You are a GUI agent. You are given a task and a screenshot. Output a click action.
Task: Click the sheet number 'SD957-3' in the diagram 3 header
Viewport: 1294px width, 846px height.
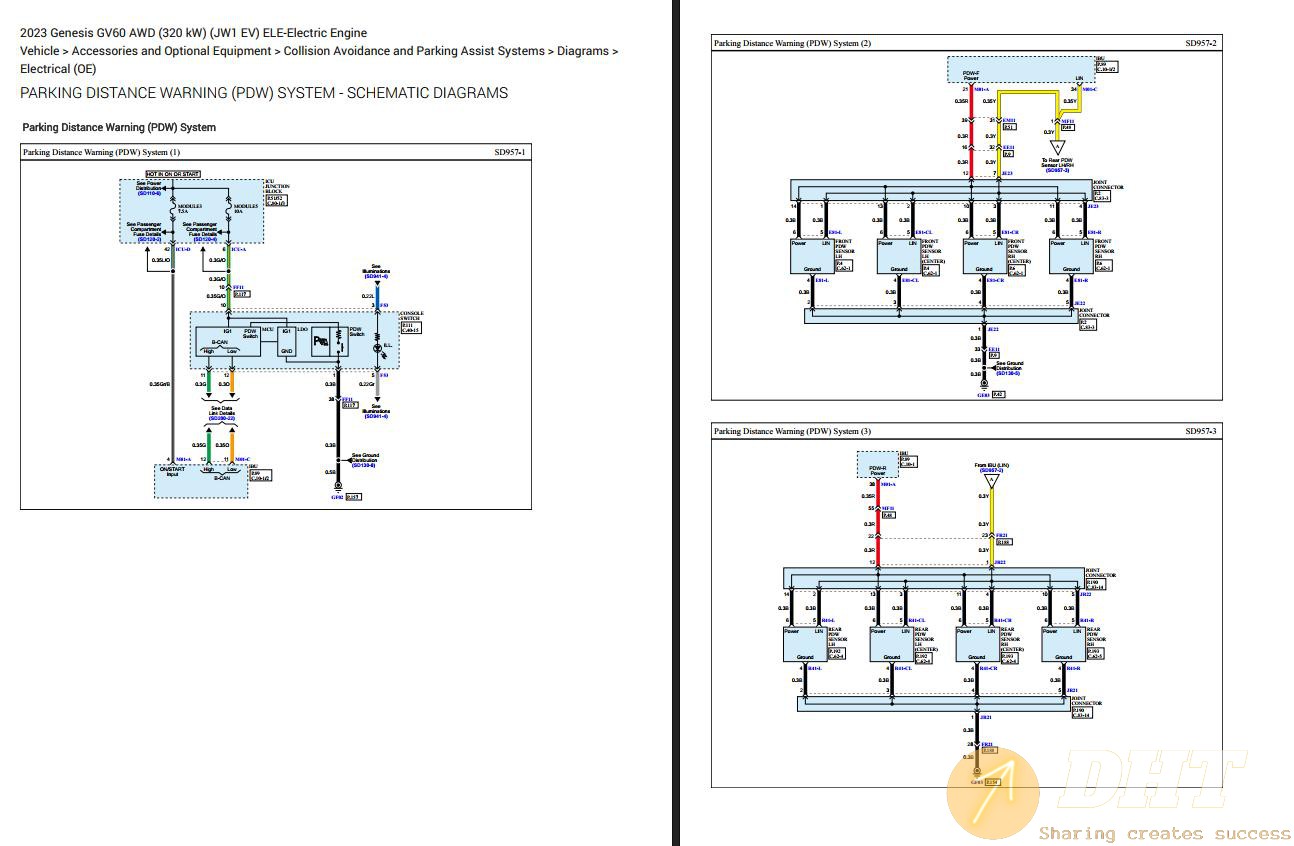pyautogui.click(x=1201, y=431)
